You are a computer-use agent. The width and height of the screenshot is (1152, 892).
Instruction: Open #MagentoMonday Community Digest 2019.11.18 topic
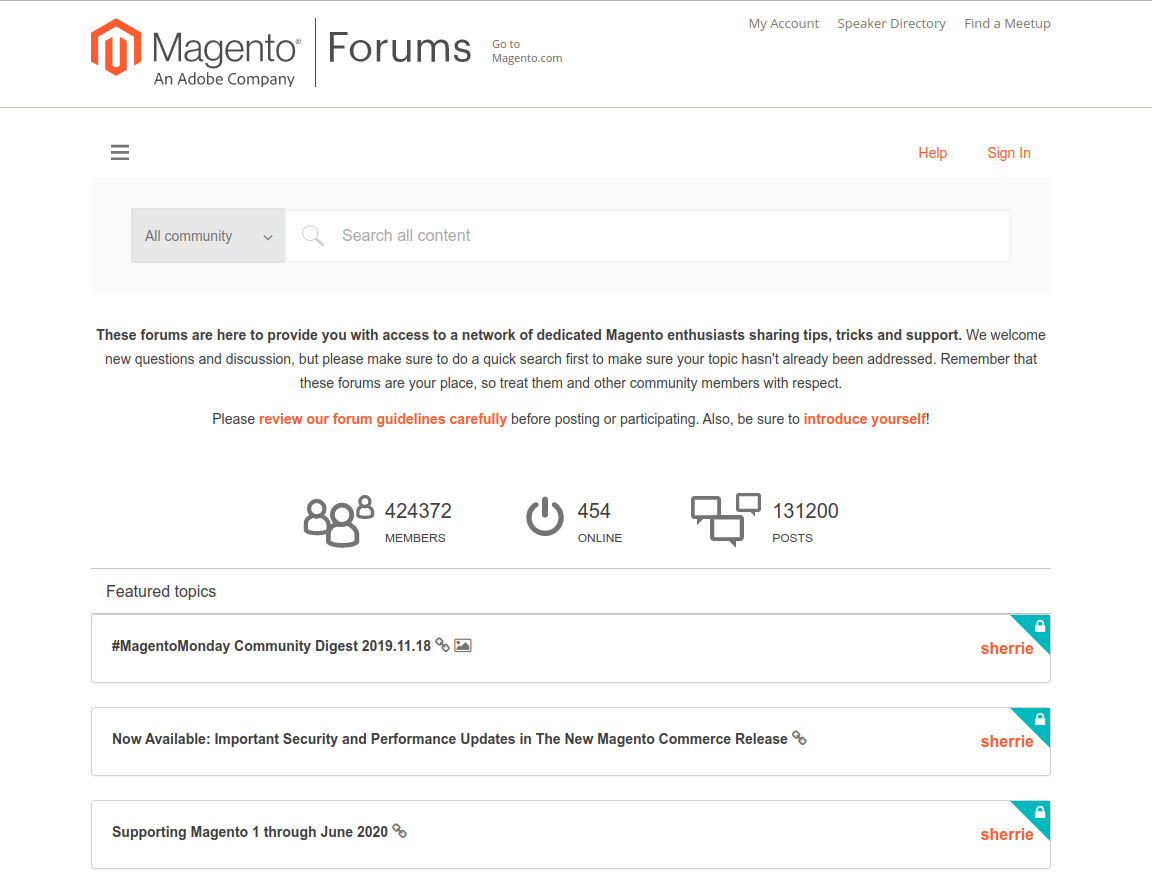(x=271, y=646)
